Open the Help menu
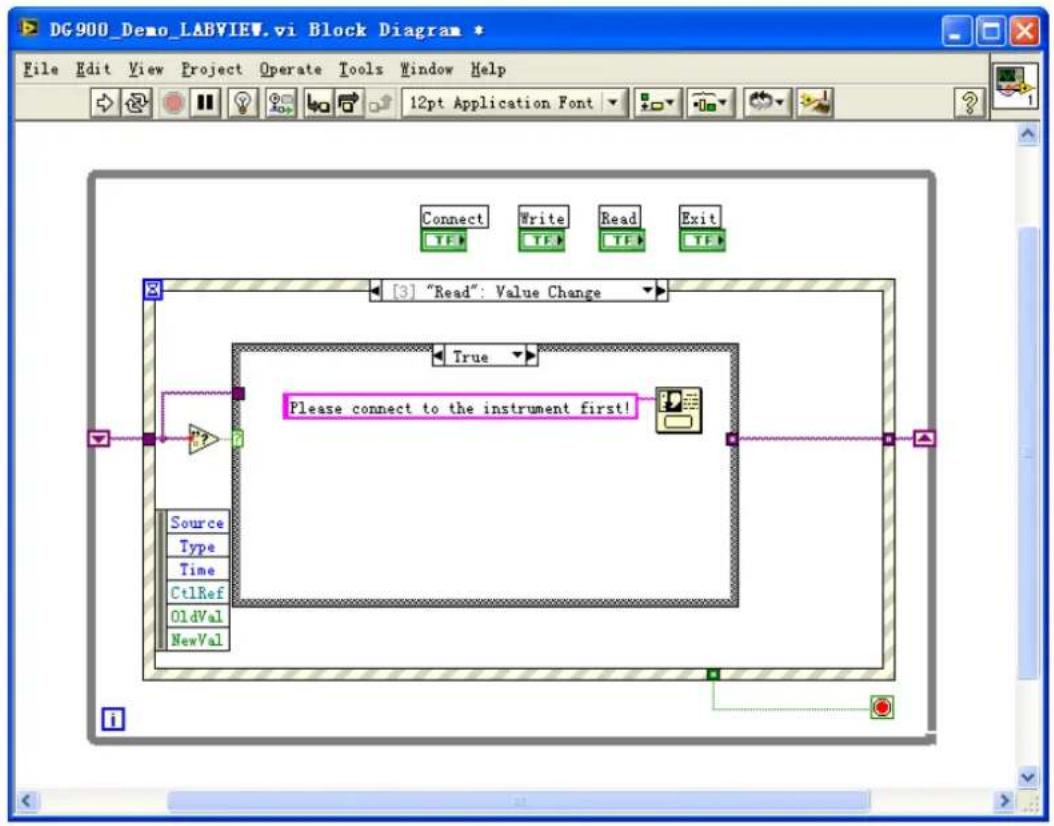 (488, 69)
